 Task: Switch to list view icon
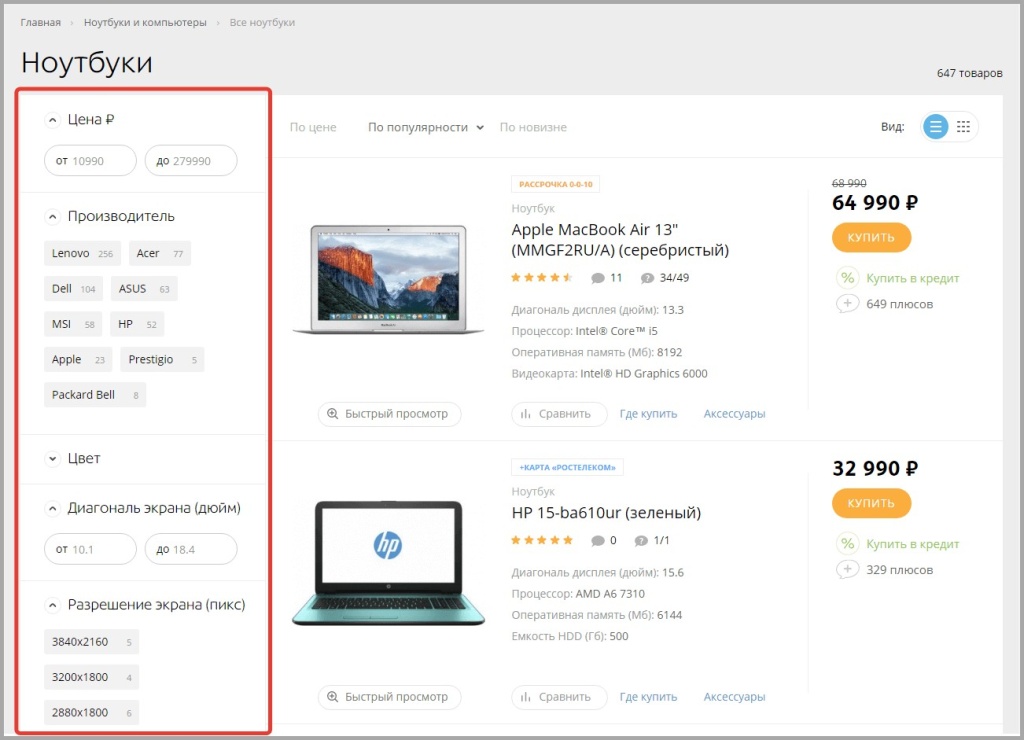(x=935, y=127)
